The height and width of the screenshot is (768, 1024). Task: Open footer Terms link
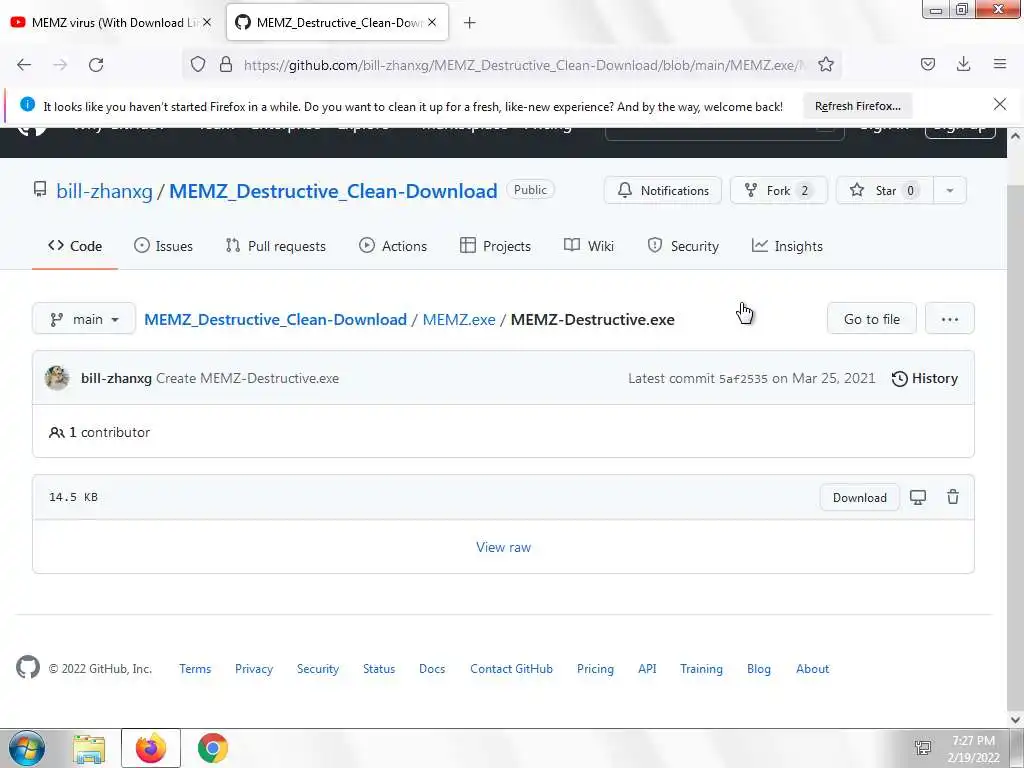(195, 669)
